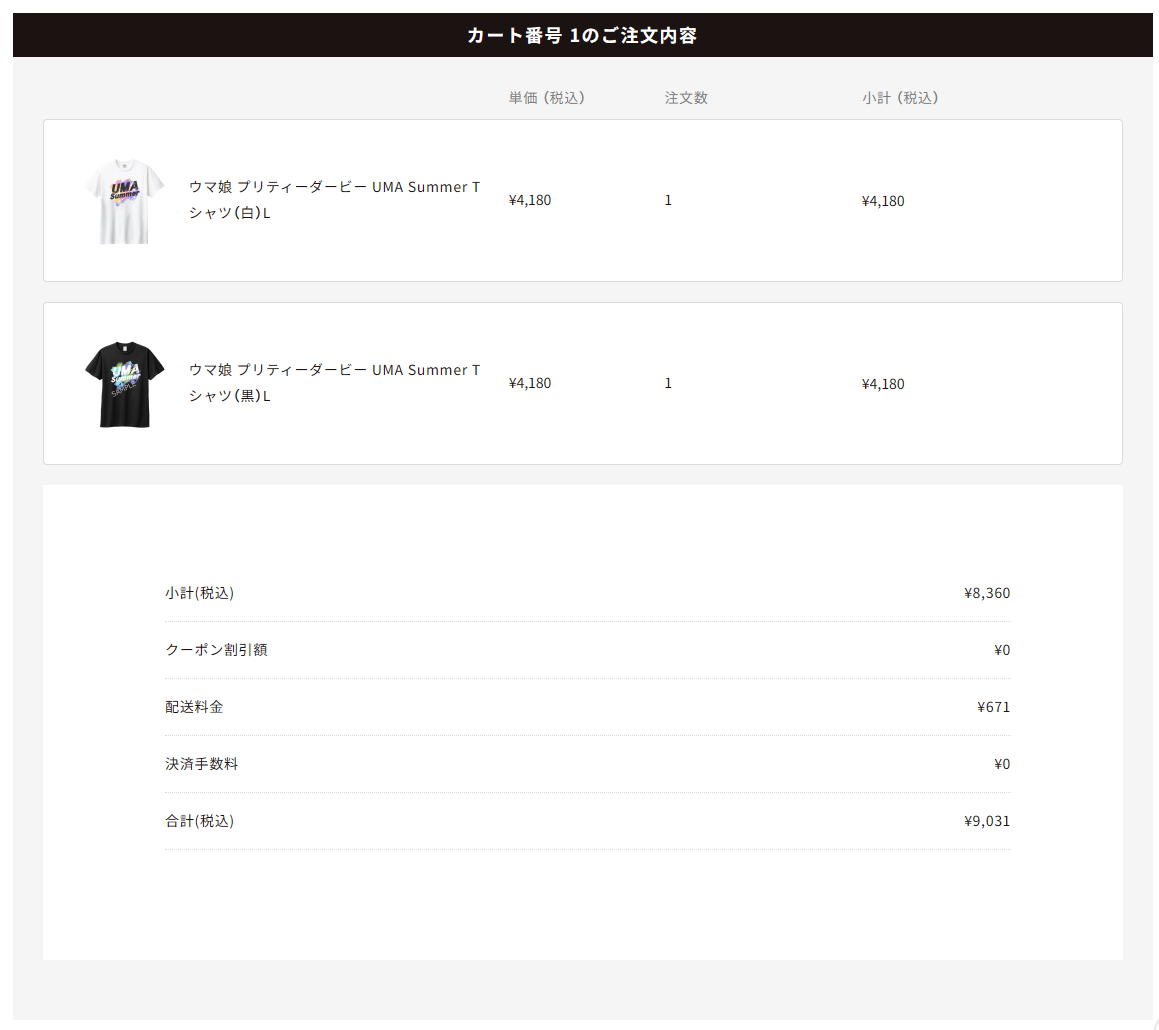Select the white T-shirt's unit price
Screen dimensions: 1159x1030
click(x=530, y=200)
